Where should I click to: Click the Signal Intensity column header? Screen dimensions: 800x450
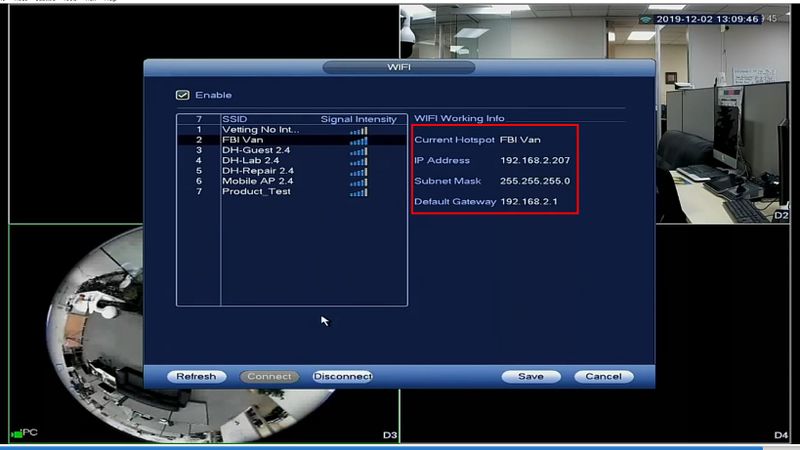coord(359,119)
